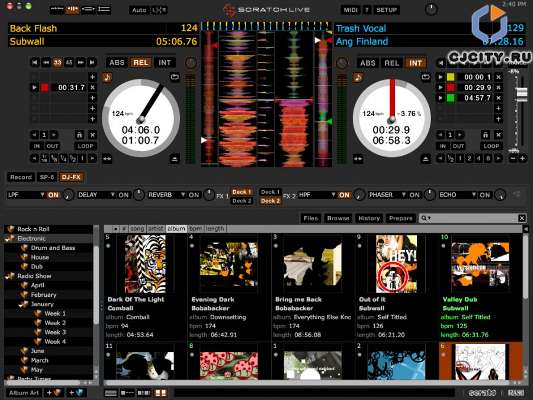Set left deck to INT mode
Image resolution: width=533 pixels, height=400 pixels.
165,63
